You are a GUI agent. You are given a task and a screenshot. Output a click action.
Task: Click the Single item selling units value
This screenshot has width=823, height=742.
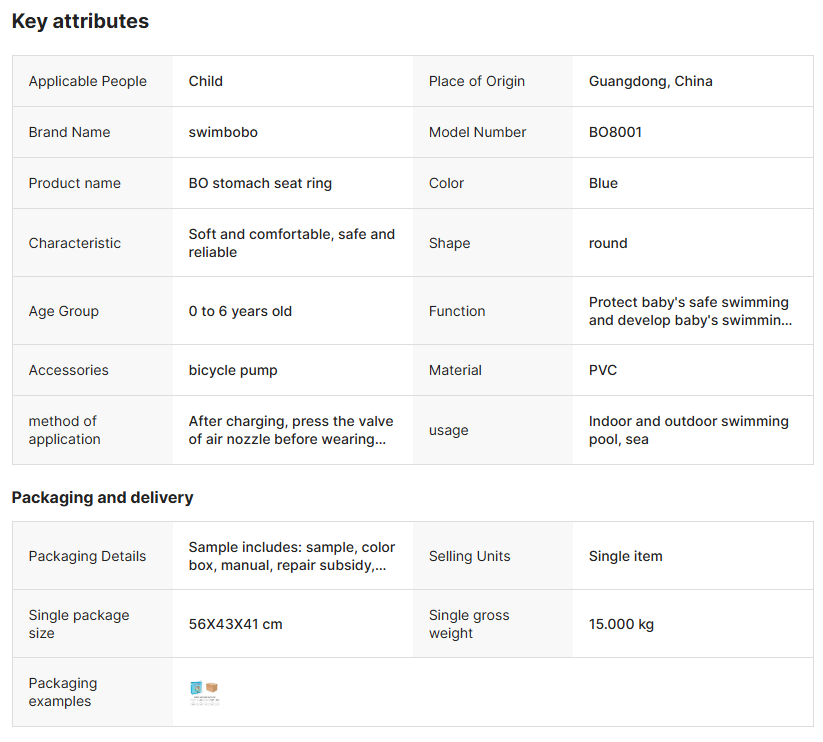[x=625, y=556]
